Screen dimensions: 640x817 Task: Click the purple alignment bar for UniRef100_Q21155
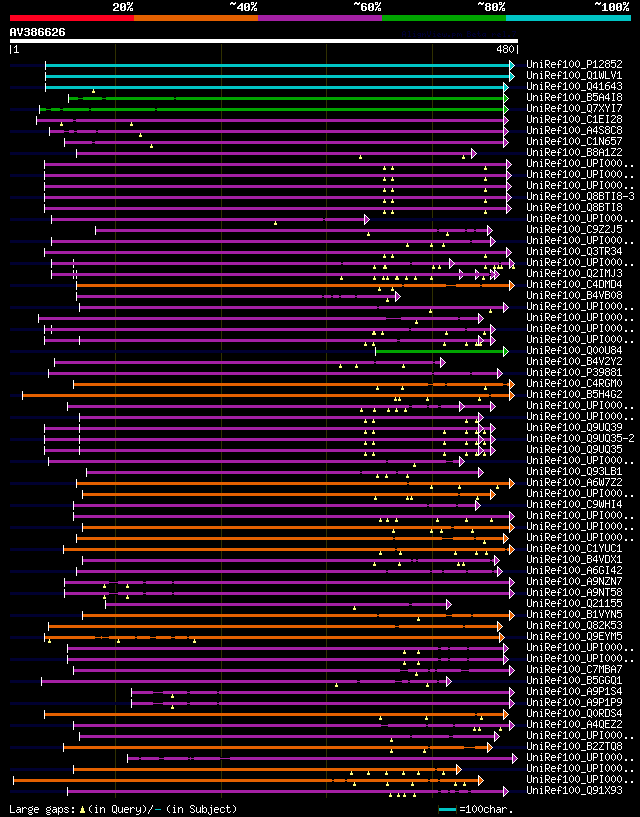click(x=279, y=604)
